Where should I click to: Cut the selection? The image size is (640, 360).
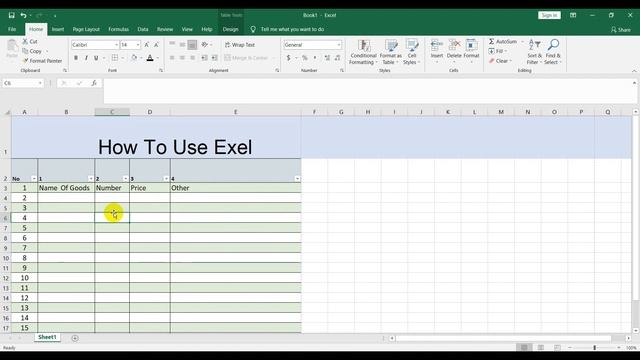click(x=30, y=41)
